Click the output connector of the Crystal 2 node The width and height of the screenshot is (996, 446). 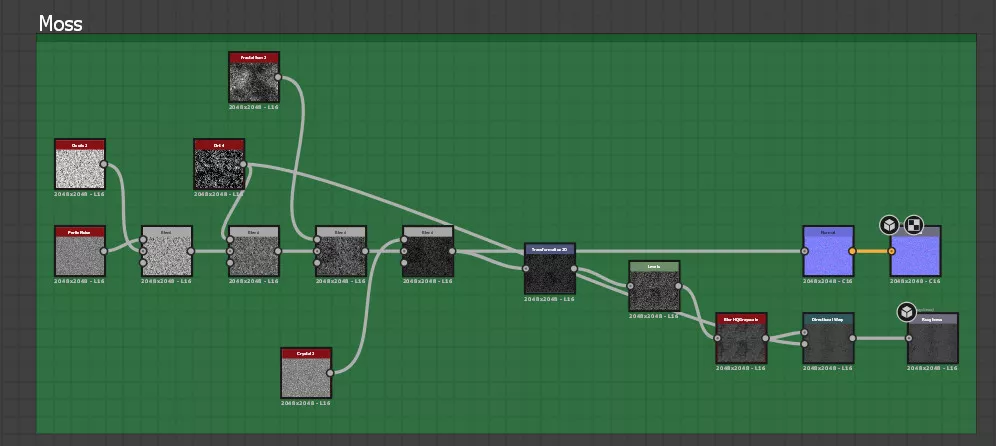click(332, 373)
